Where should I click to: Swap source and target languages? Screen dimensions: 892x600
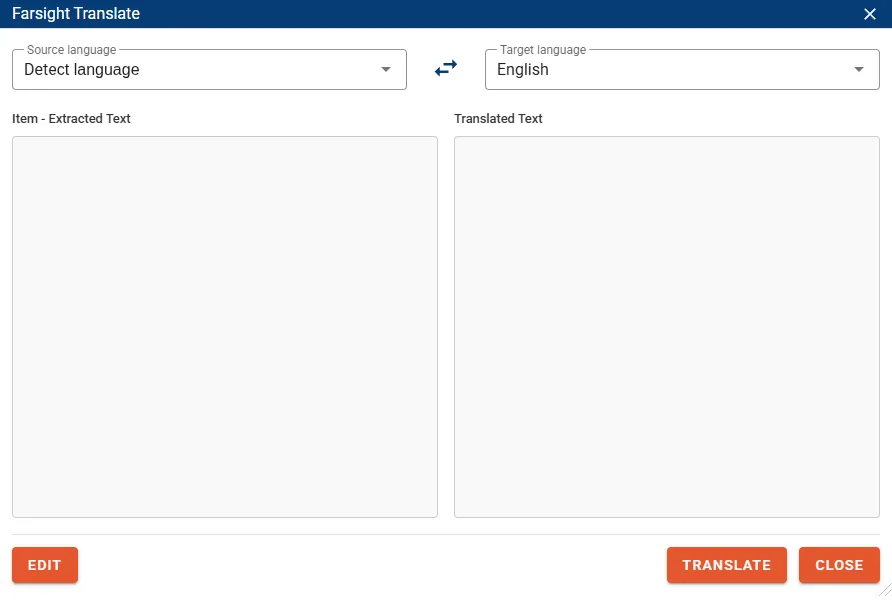pyautogui.click(x=446, y=68)
